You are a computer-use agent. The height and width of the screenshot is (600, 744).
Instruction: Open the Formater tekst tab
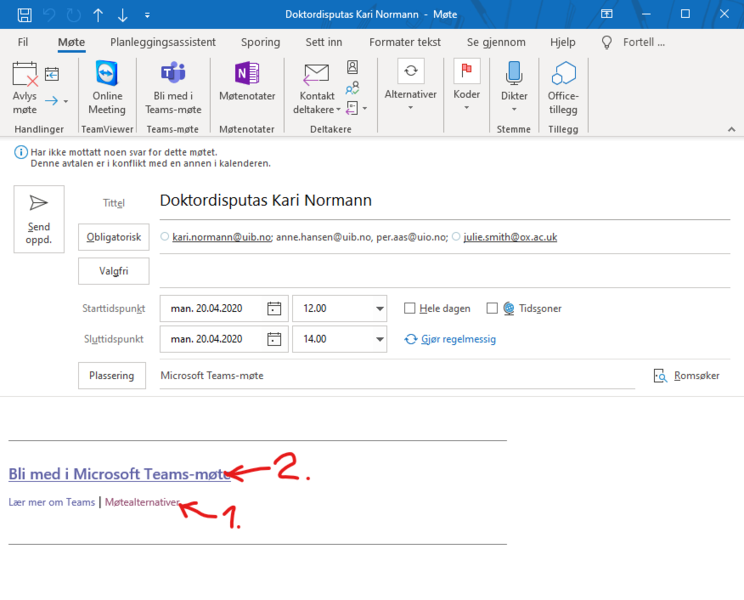(x=405, y=42)
